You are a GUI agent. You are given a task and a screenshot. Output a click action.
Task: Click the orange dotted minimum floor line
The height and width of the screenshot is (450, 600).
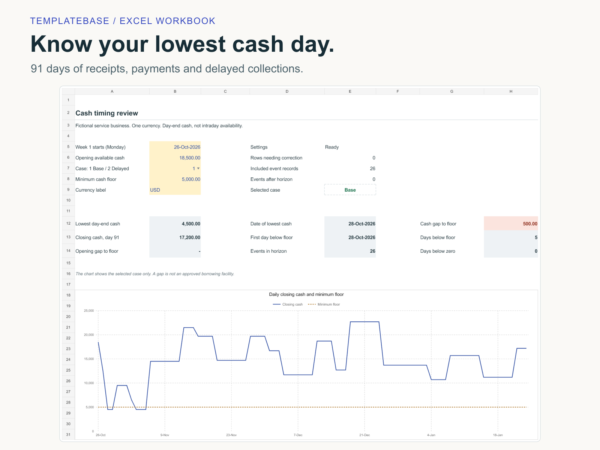click(312, 407)
